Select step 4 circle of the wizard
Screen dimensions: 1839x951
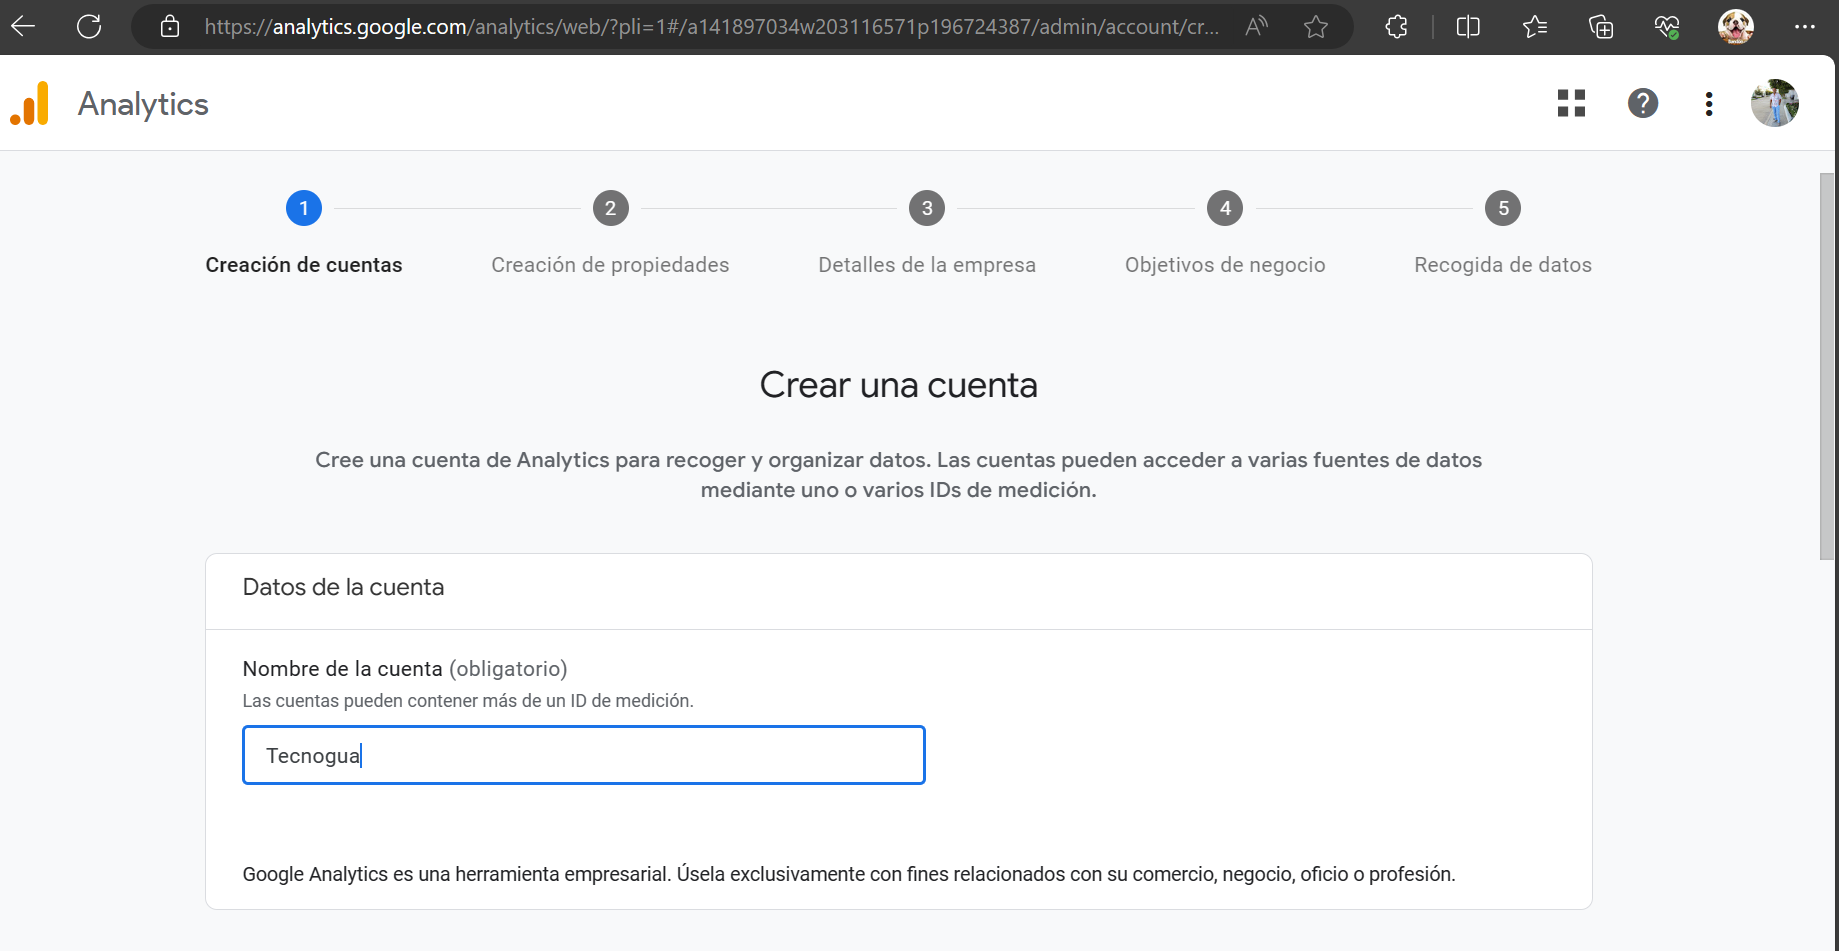click(x=1225, y=208)
